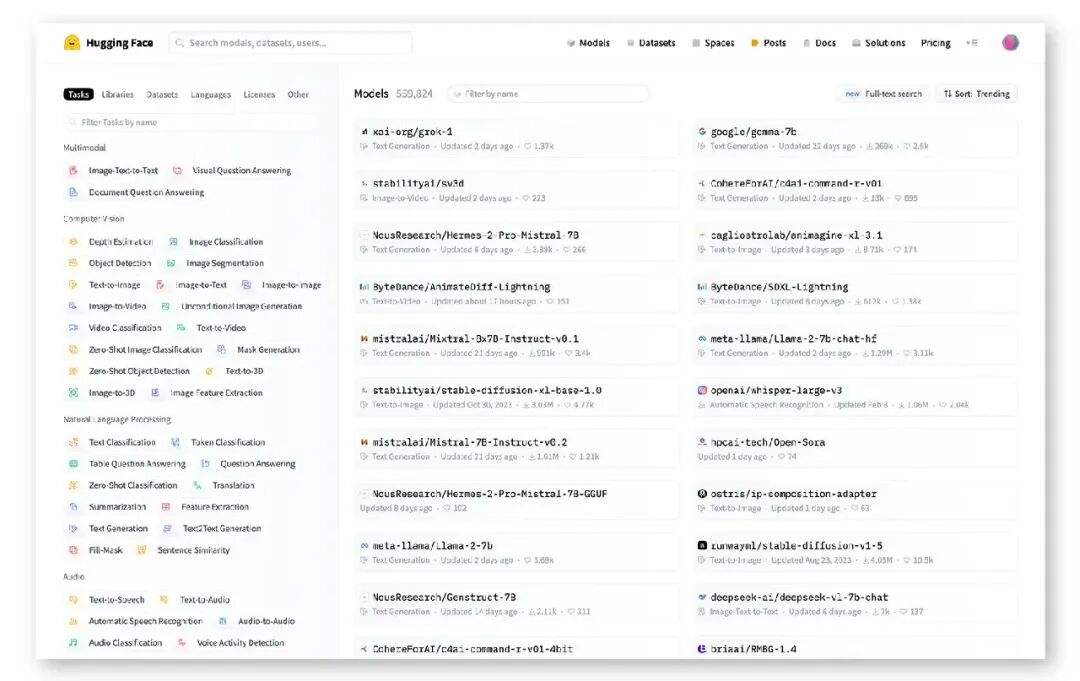This screenshot has height=681, width=1080.
Task: Click the Visual Question Answering icon
Action: 177,171
